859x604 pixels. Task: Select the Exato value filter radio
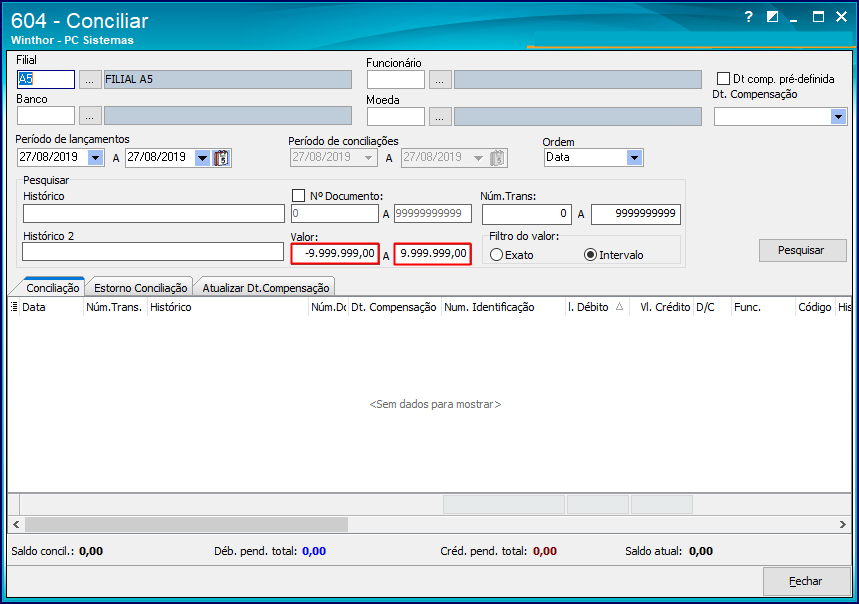[496, 255]
